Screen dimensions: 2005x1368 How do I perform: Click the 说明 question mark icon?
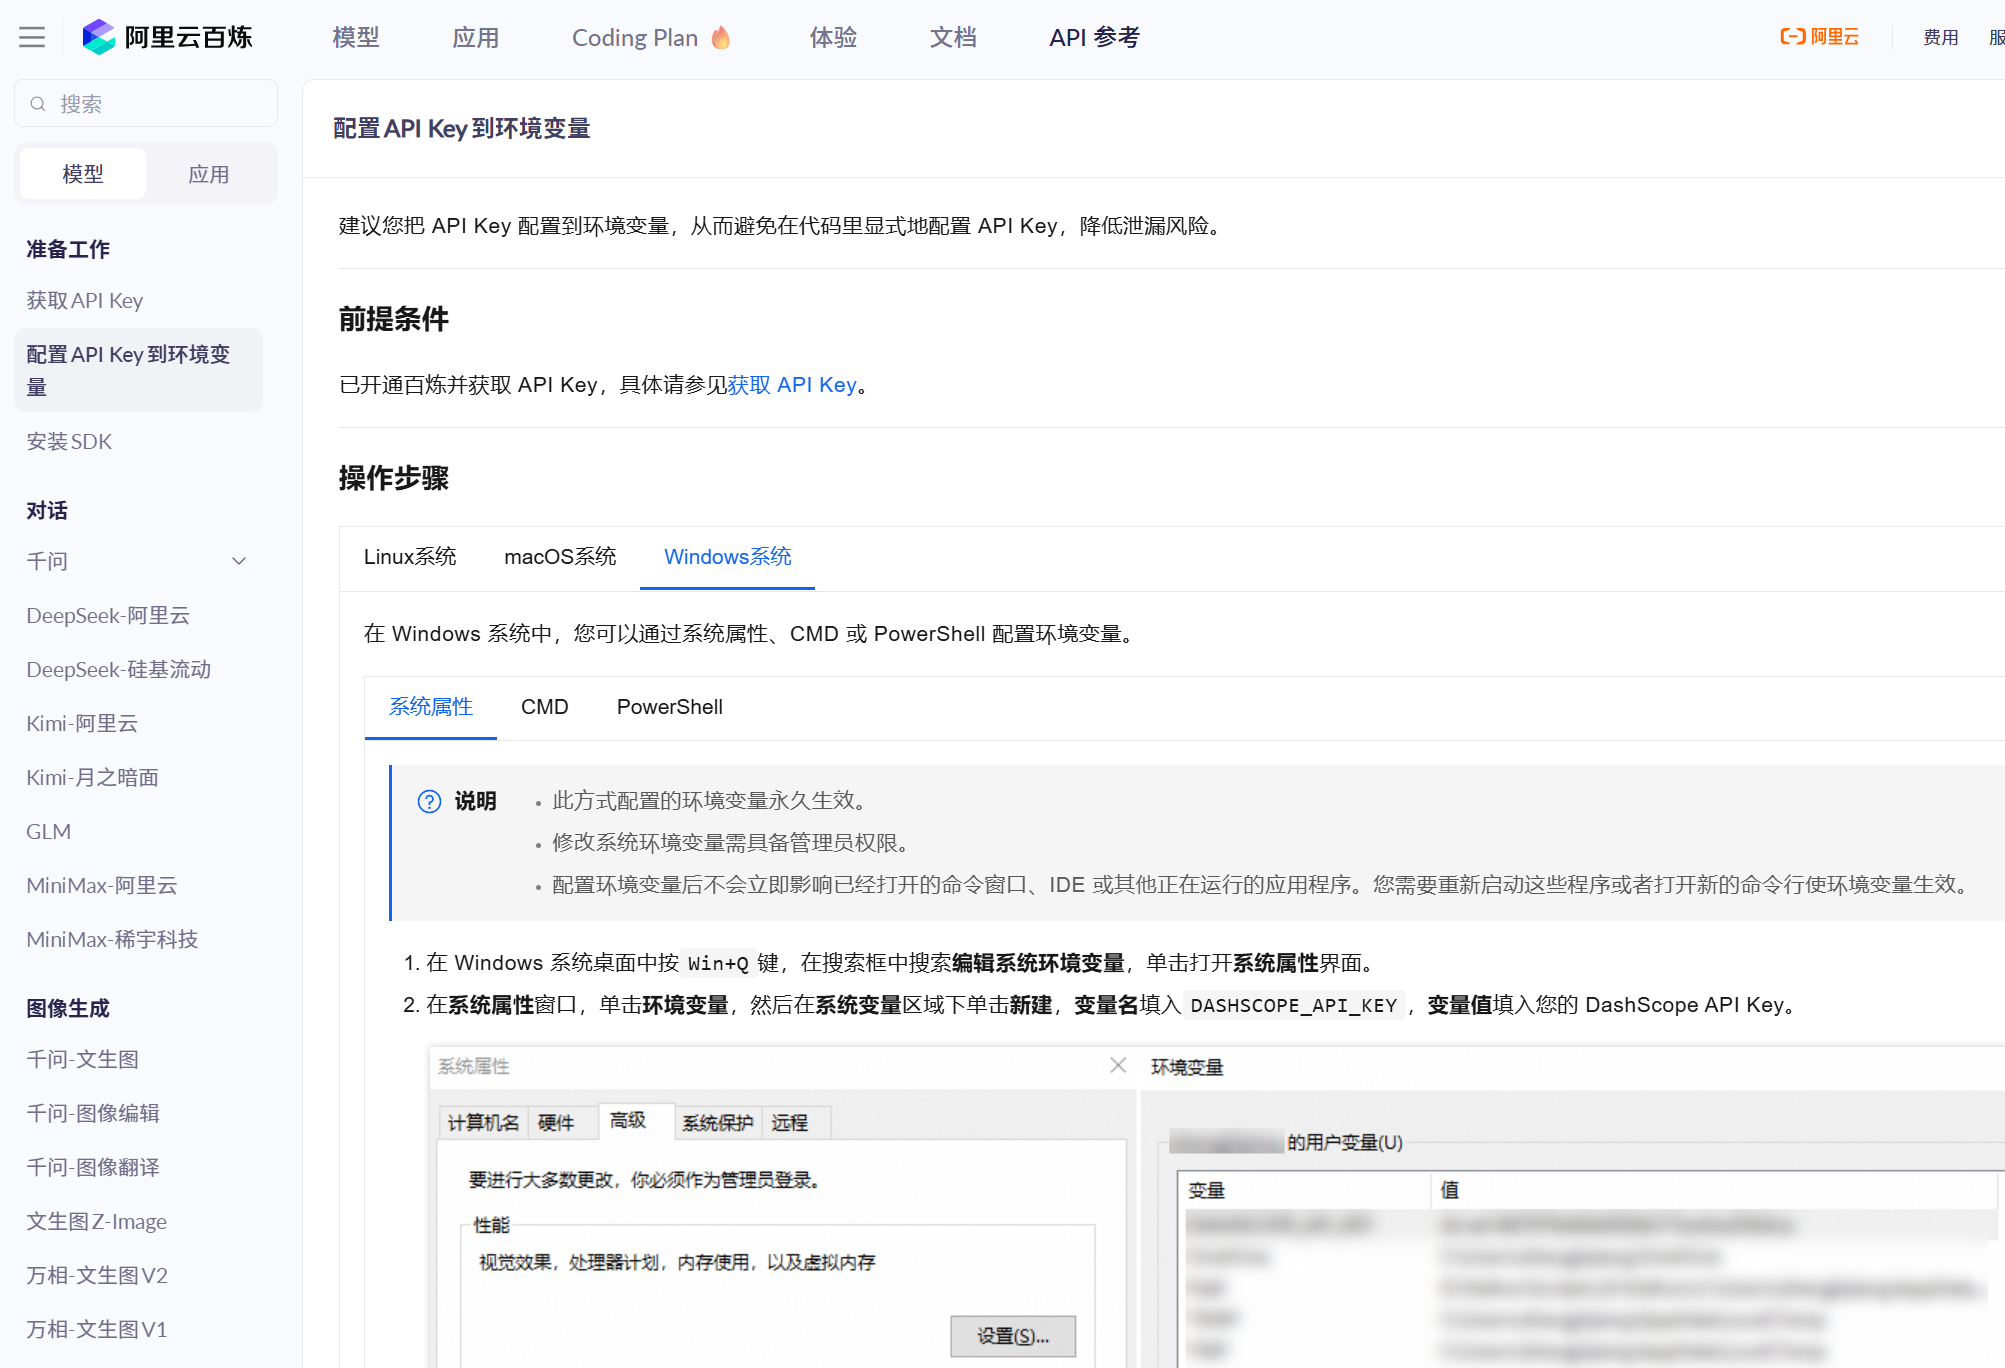[x=429, y=801]
